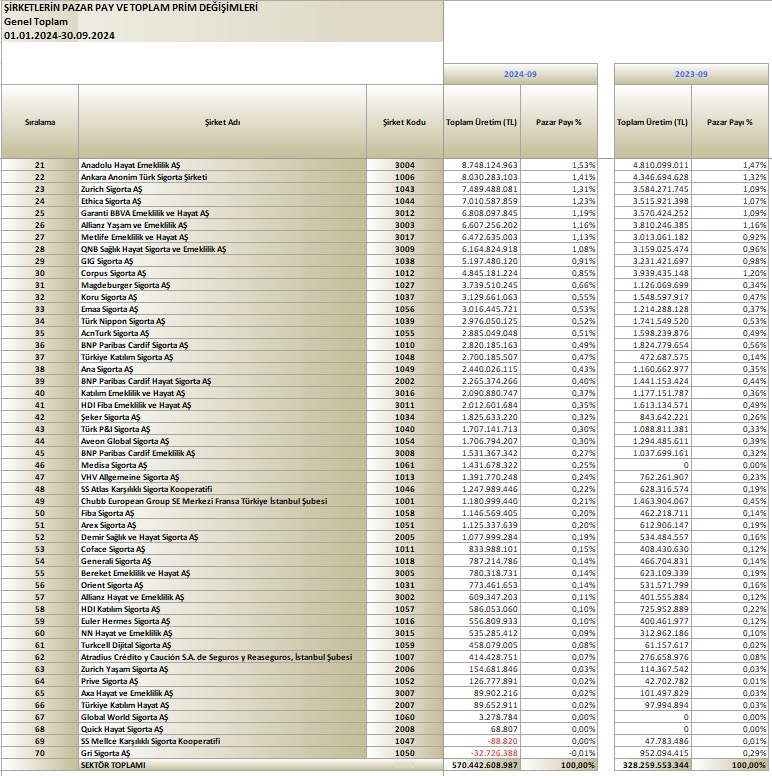This screenshot has width=772, height=776.
Task: Select the Türk P&I Sigorta AŞ cell
Action: click(222, 429)
